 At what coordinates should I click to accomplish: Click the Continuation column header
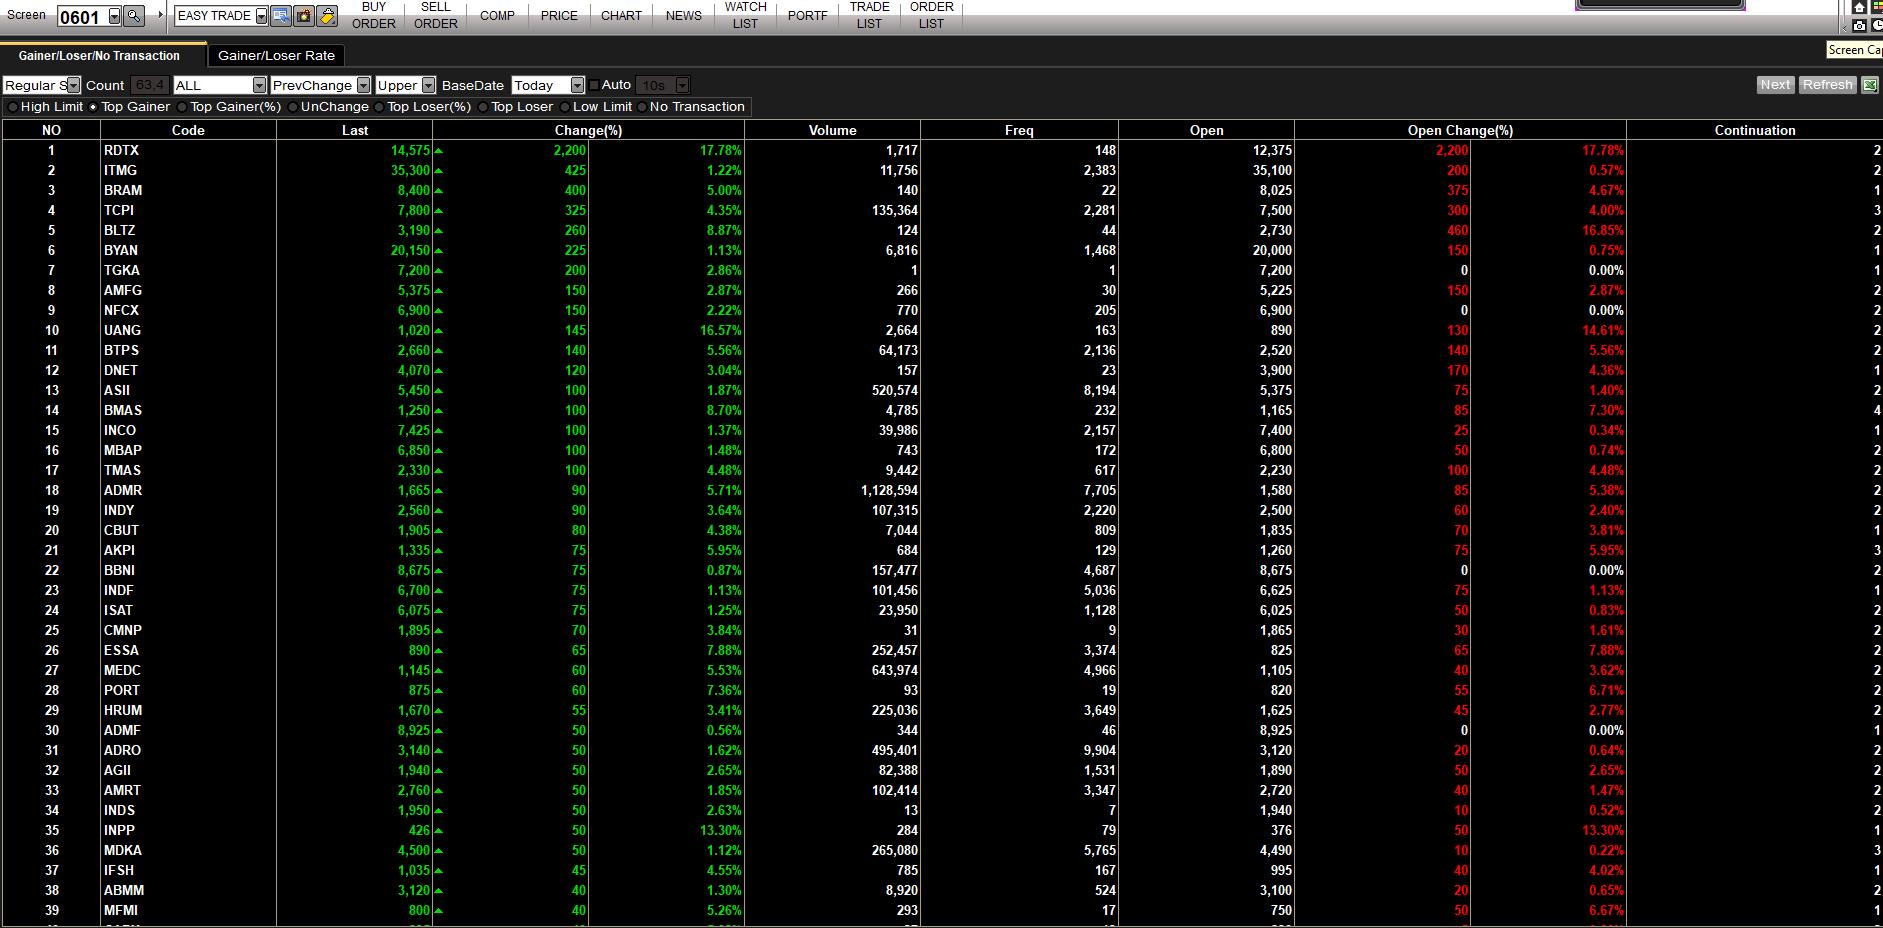[x=1755, y=130]
